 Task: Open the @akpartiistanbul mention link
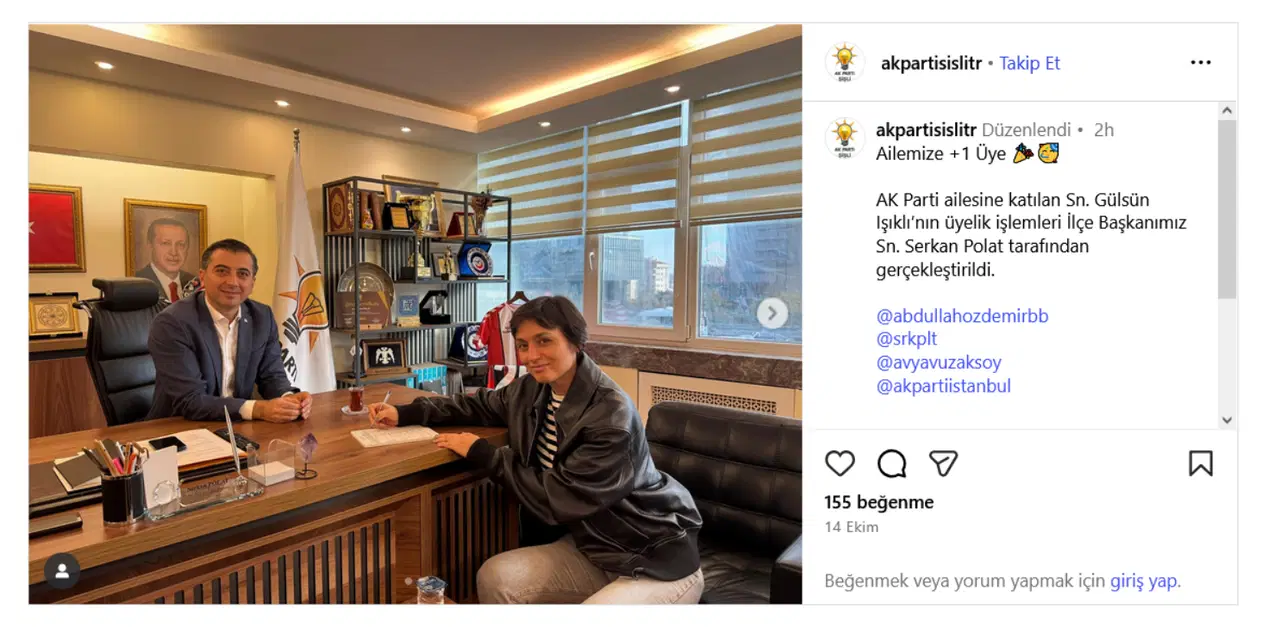coord(944,386)
